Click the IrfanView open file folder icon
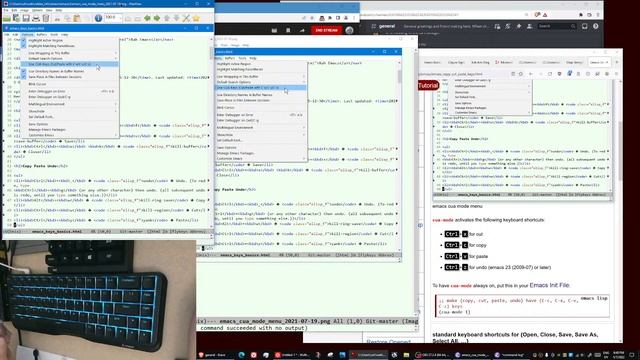 pyautogui.click(x=7, y=18)
